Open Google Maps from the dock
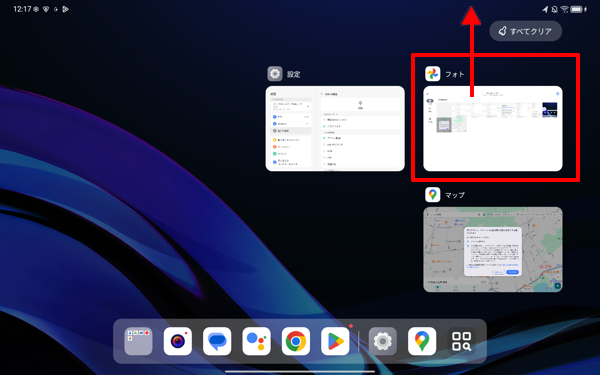Screen dimensions: 600x375 422,341
